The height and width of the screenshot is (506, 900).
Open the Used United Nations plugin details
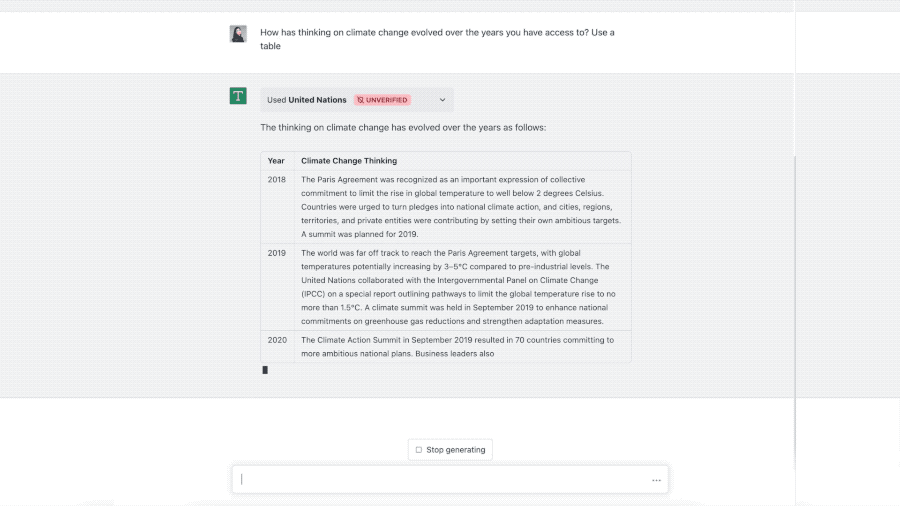307,100
